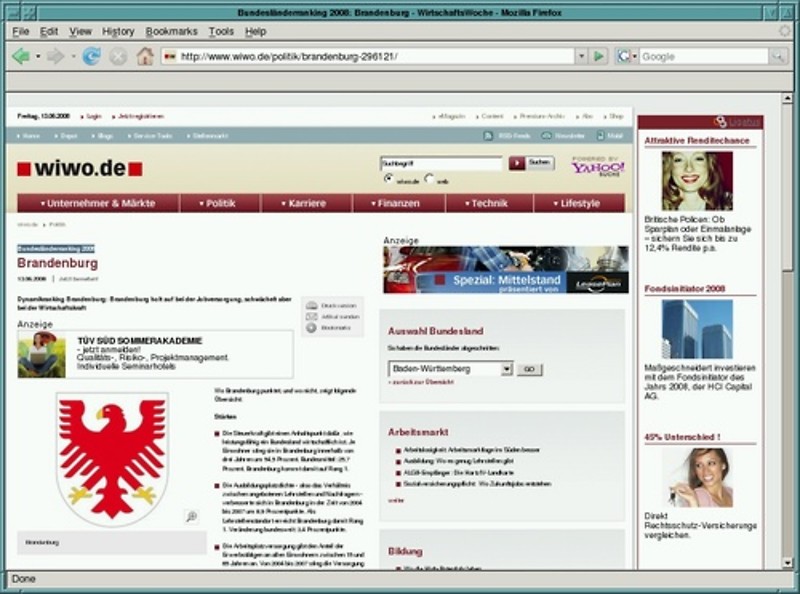Open the address bar URL dropdown
This screenshot has height=594, width=800.
pos(581,56)
